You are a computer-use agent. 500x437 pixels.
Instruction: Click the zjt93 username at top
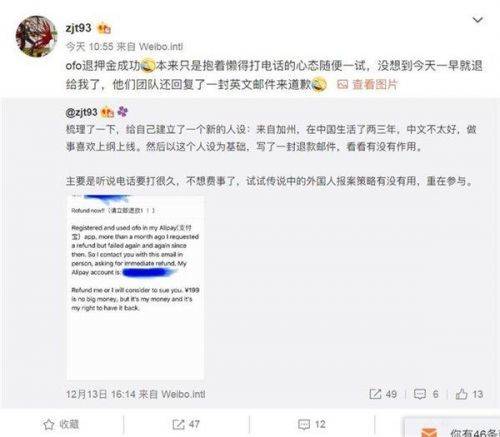[x=79, y=28]
